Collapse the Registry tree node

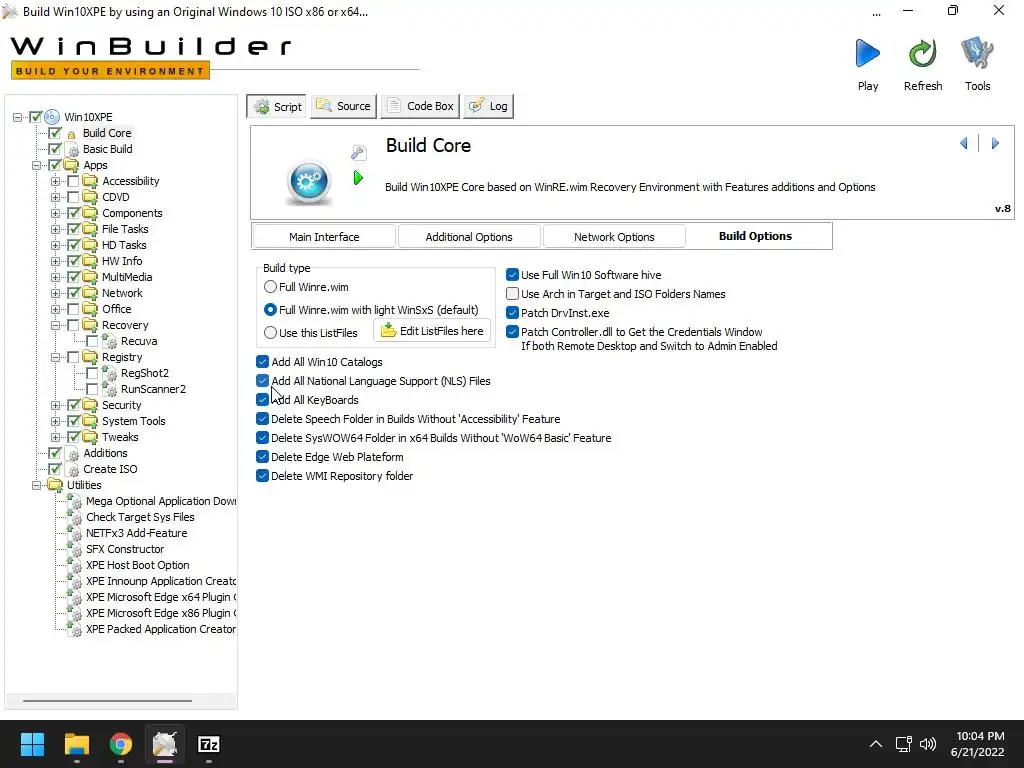click(56, 357)
